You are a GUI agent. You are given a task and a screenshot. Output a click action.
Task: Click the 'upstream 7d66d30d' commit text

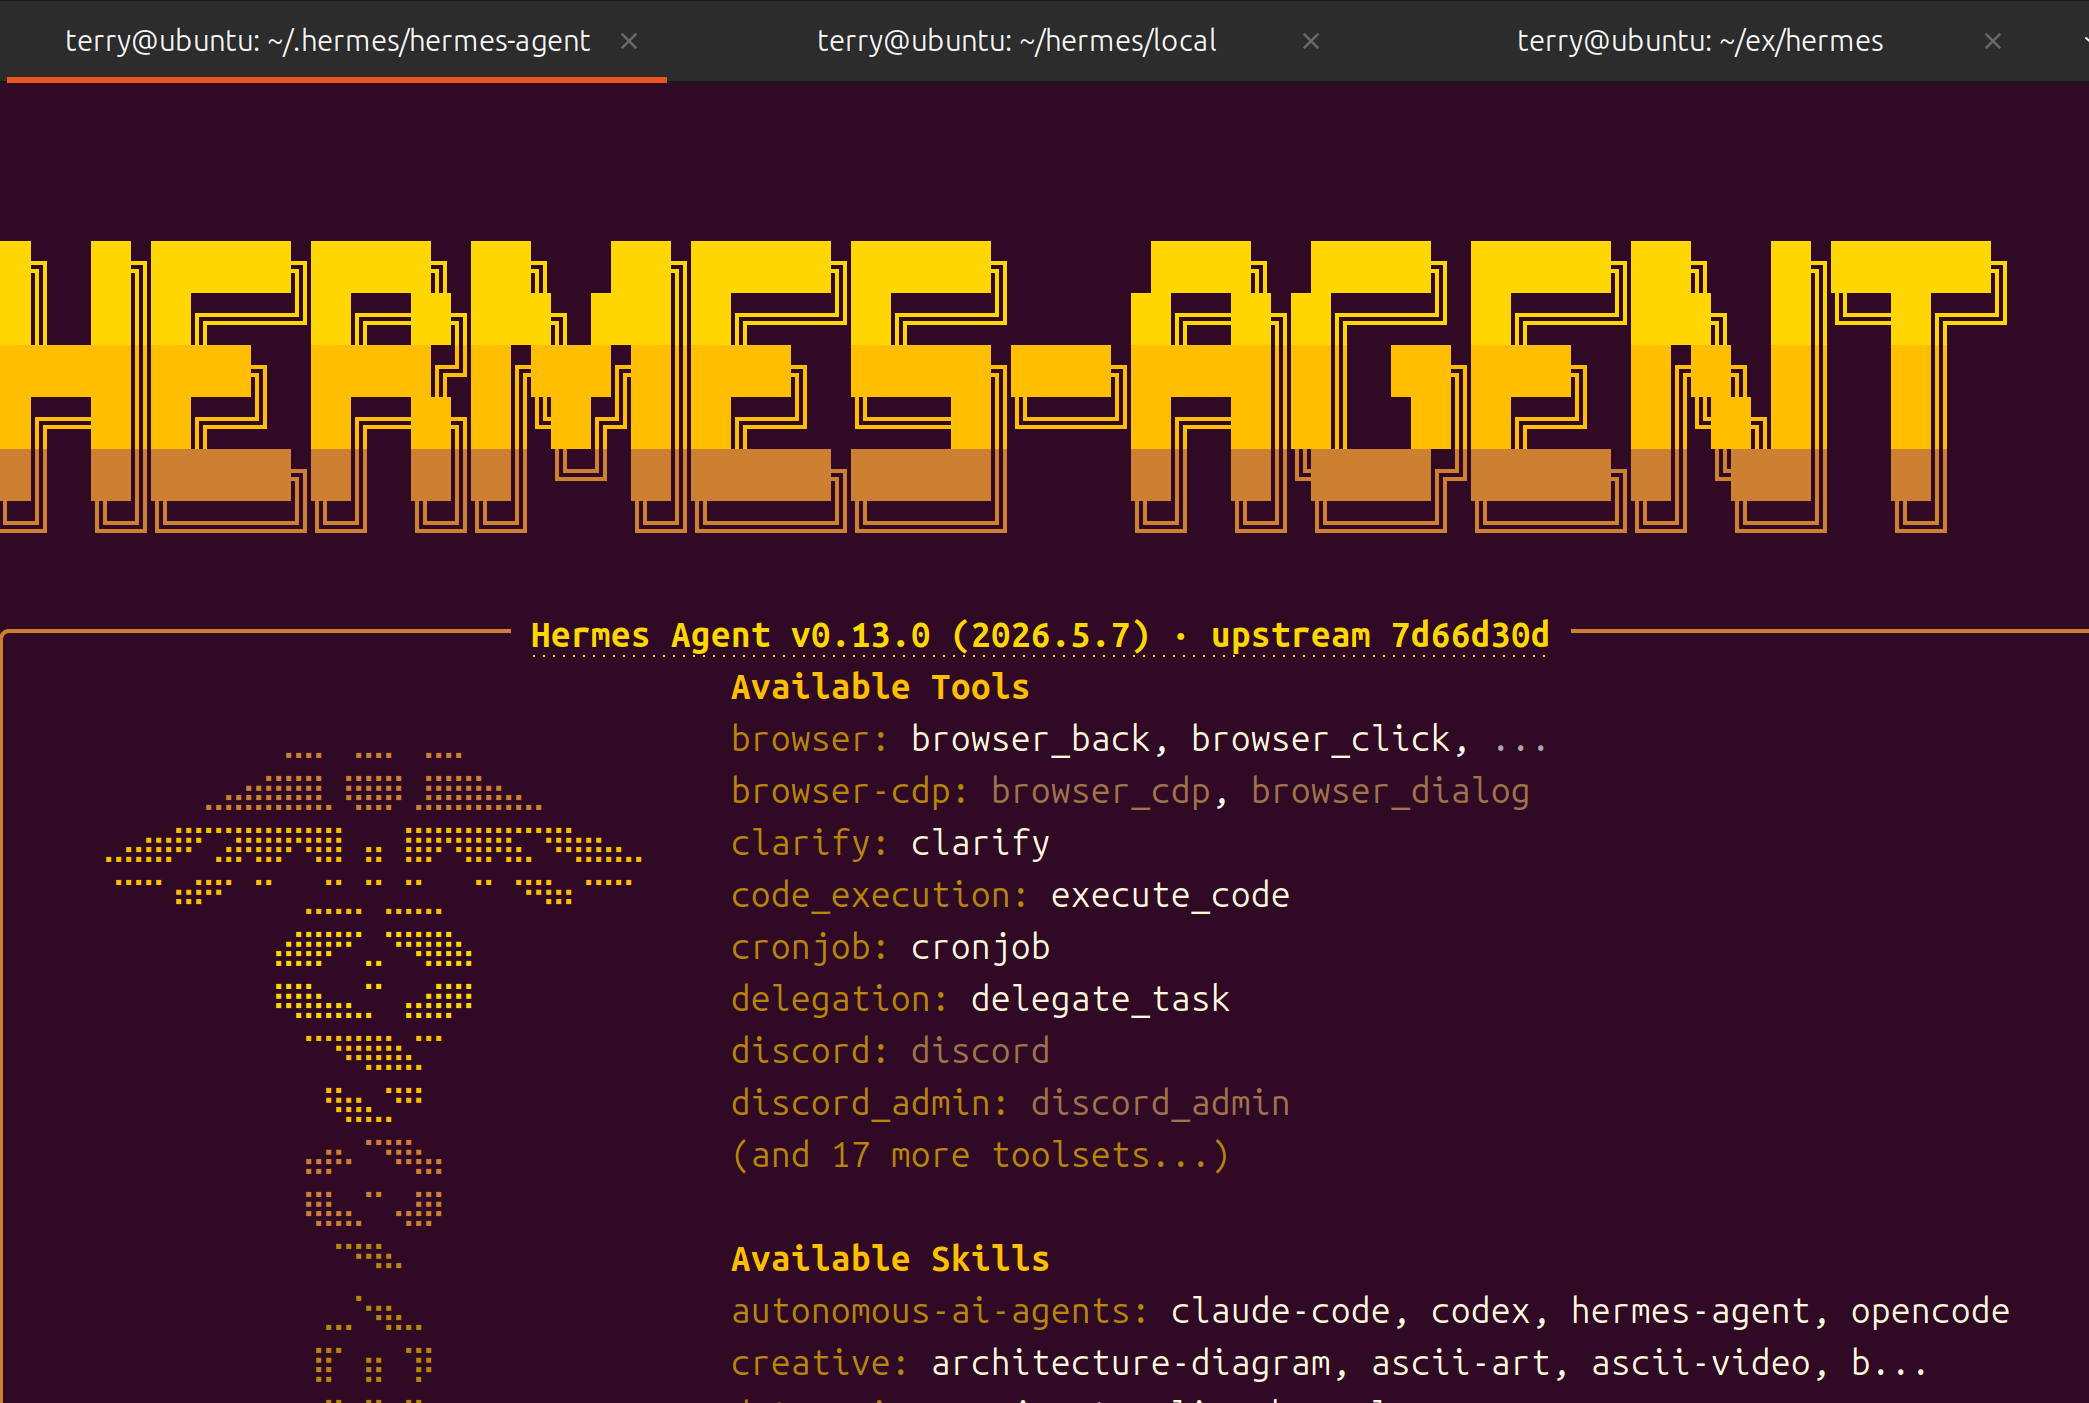tap(1380, 635)
